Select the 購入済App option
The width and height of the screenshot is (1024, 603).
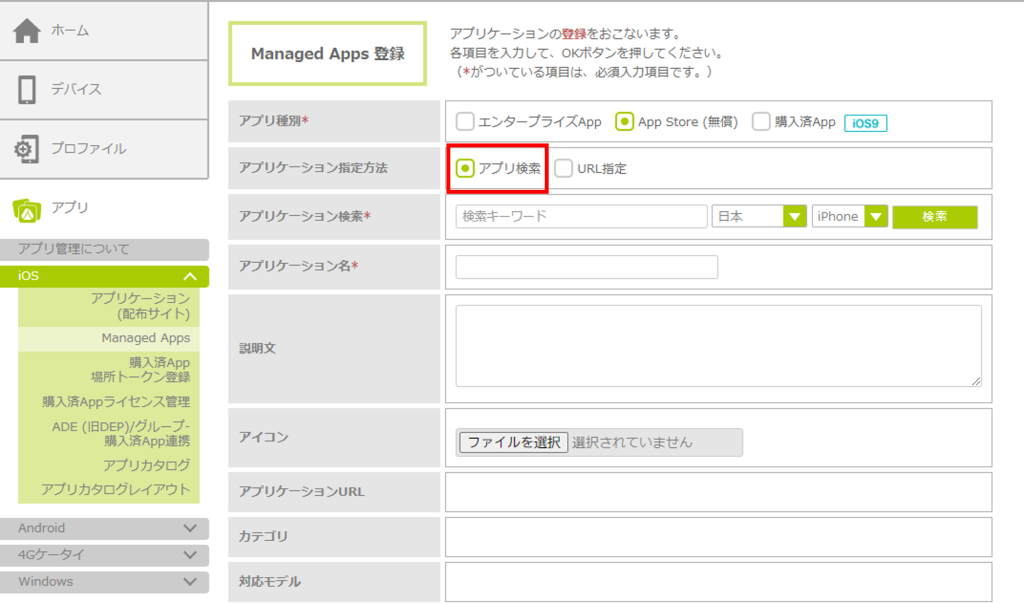tap(762, 122)
